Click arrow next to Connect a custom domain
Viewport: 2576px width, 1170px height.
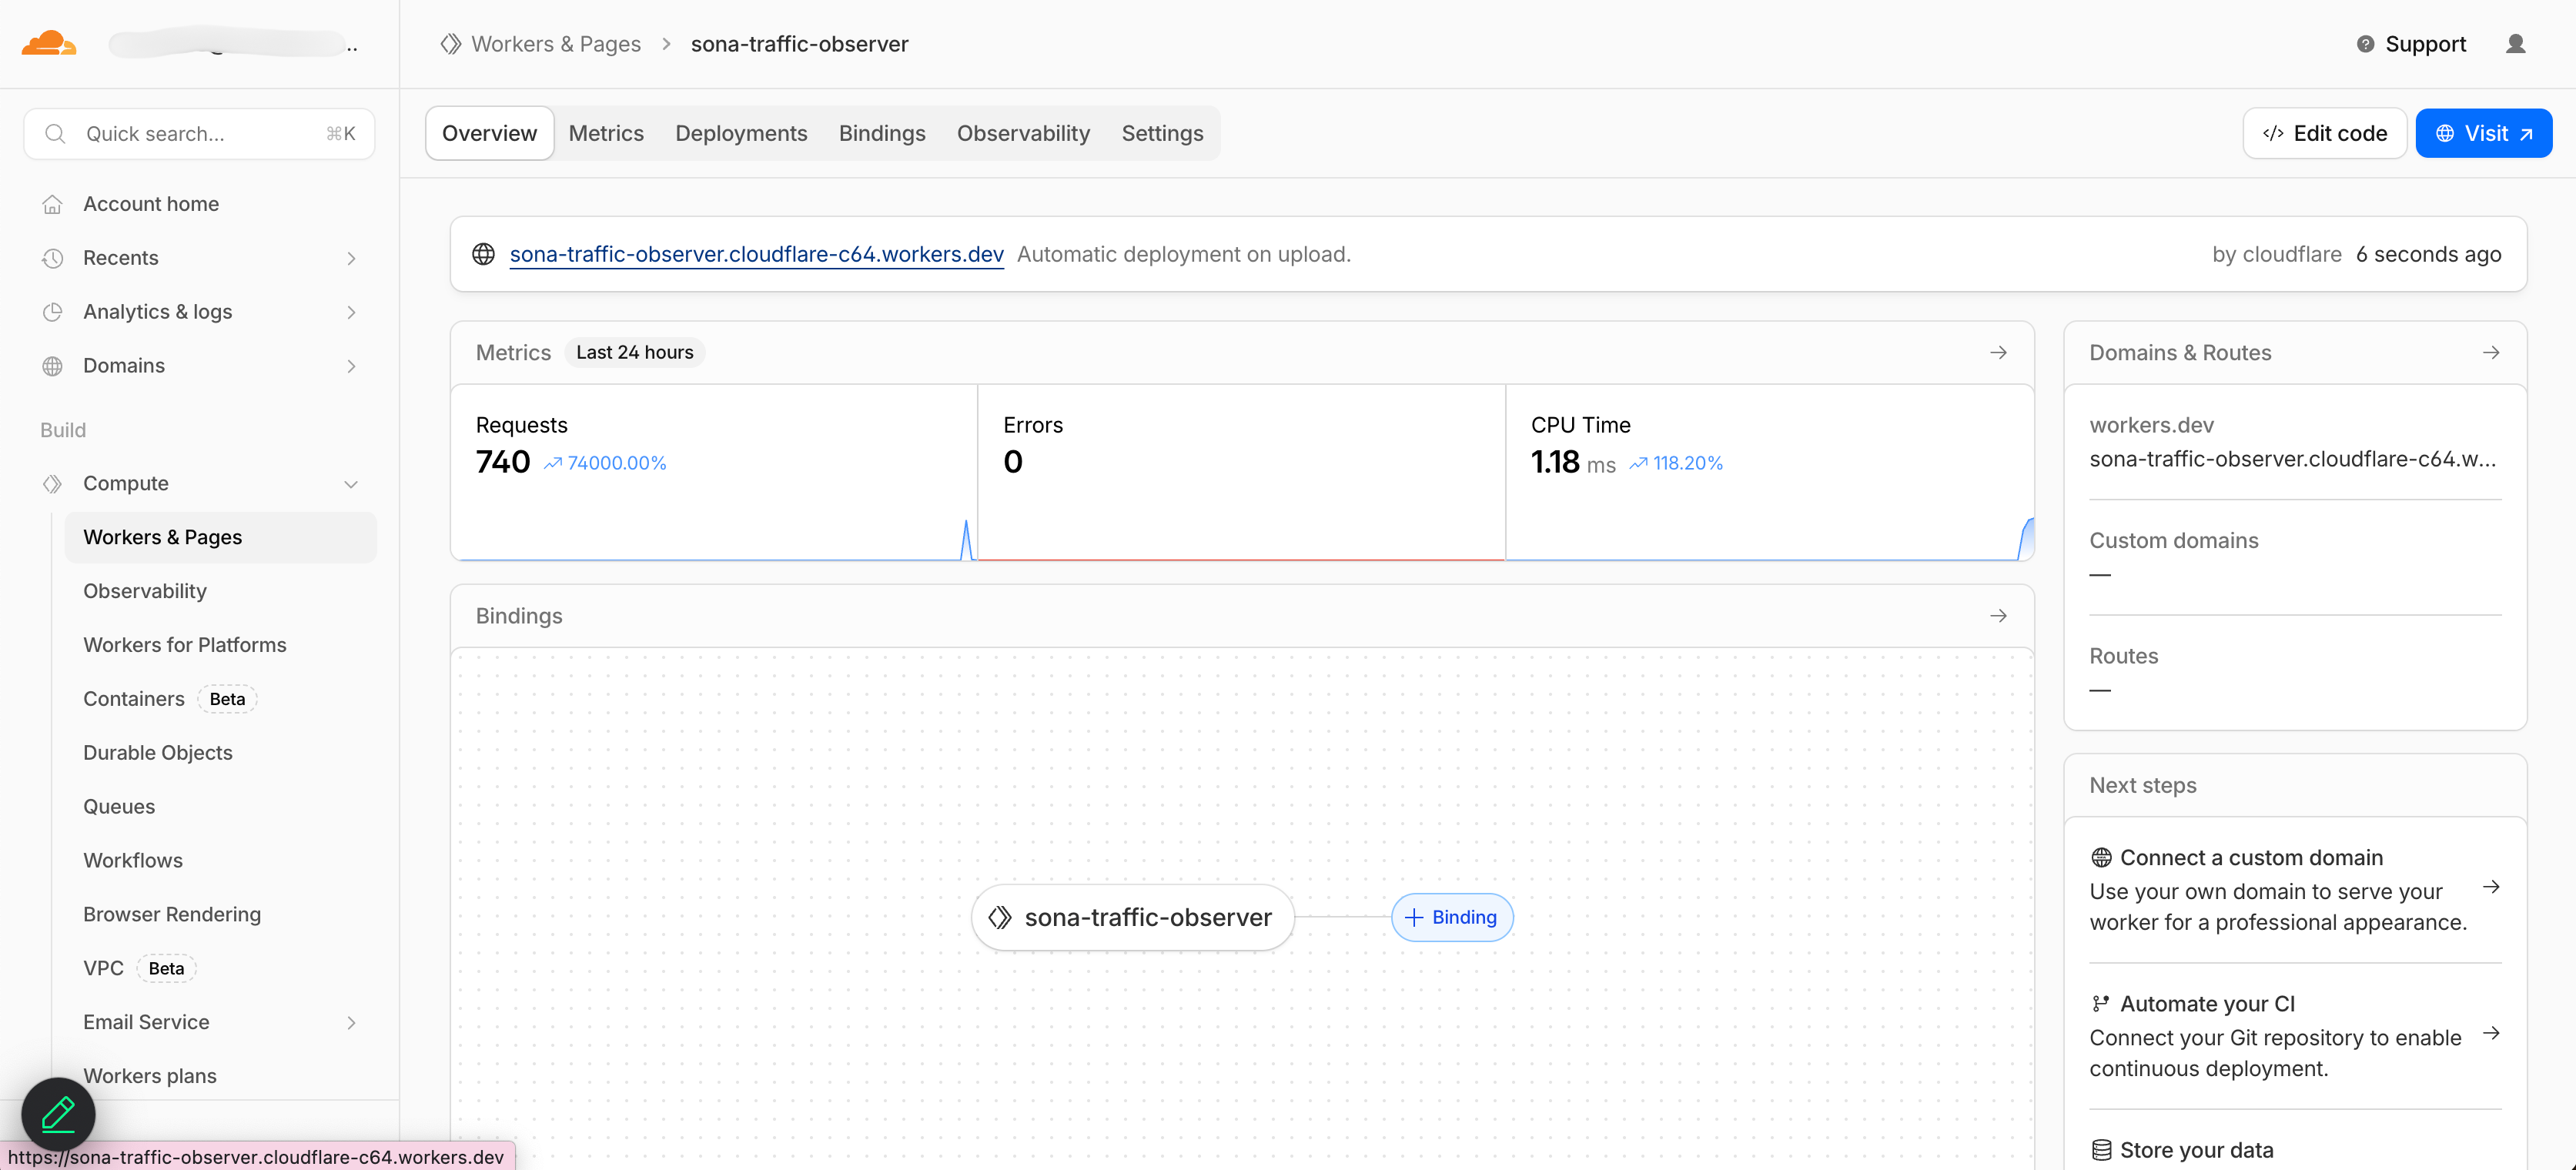(2490, 887)
